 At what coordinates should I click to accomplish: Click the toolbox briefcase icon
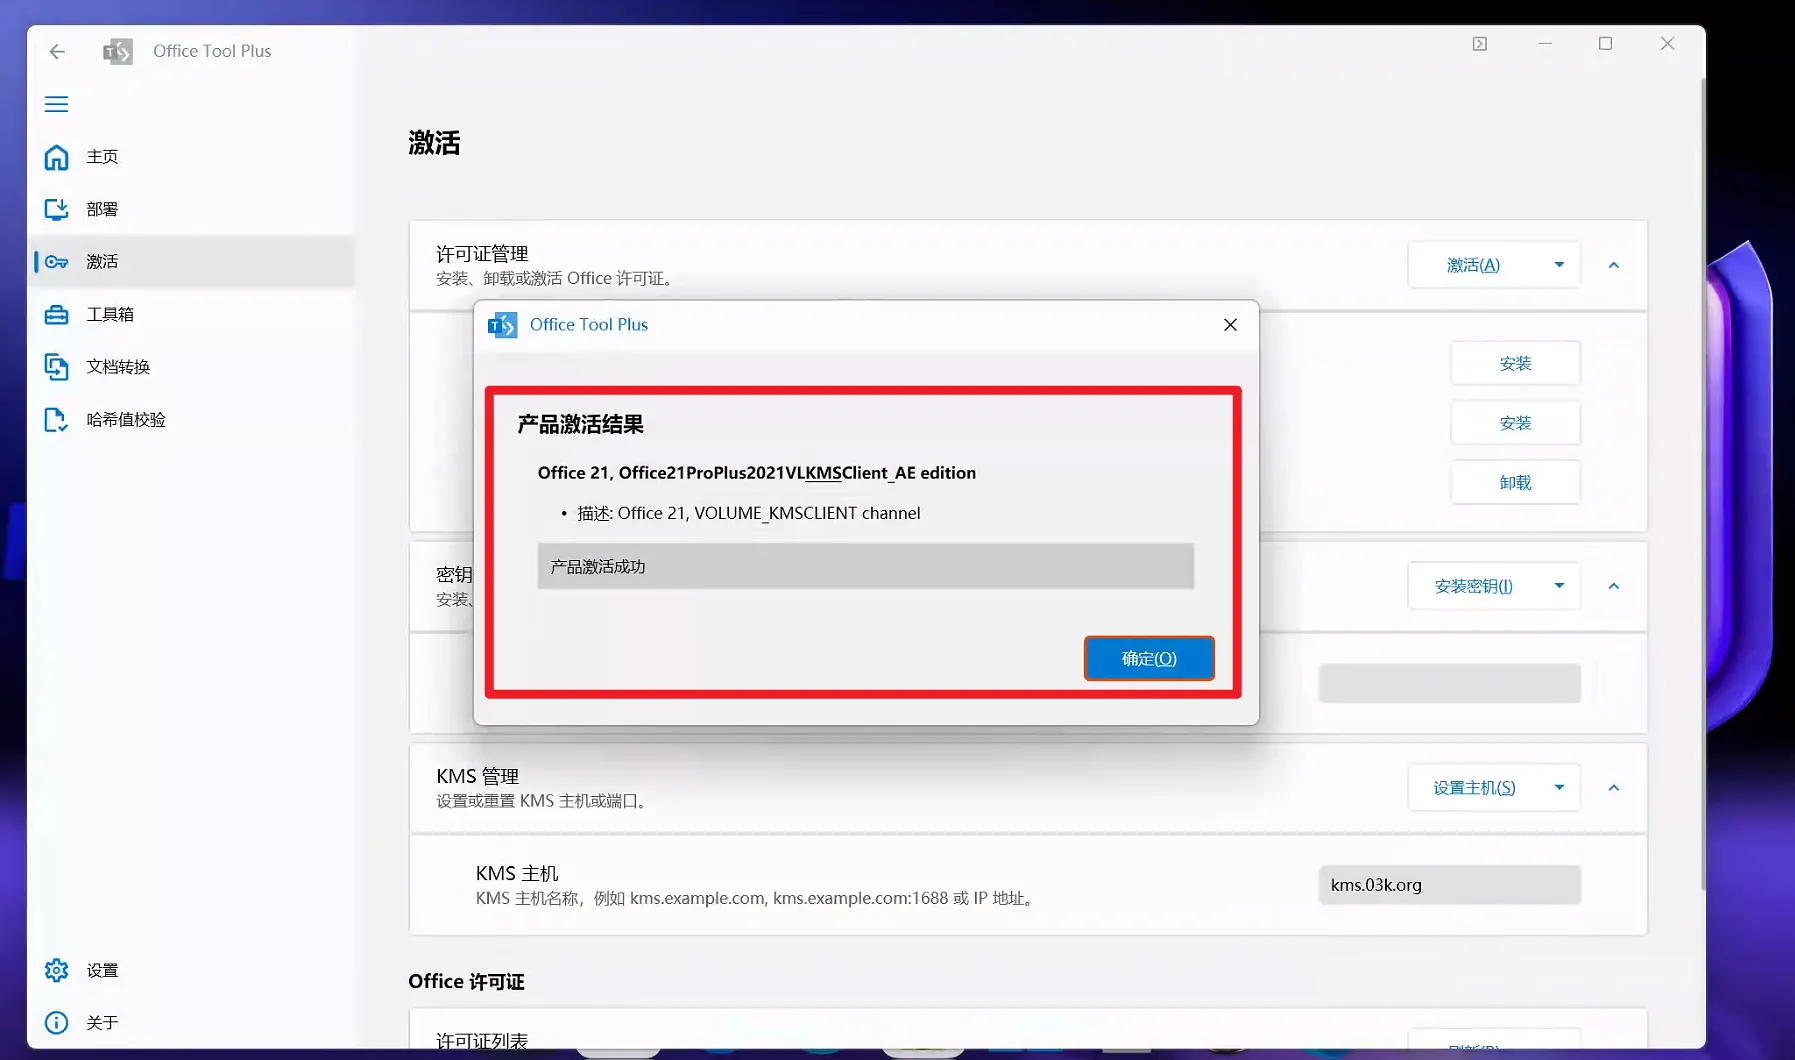(x=57, y=314)
